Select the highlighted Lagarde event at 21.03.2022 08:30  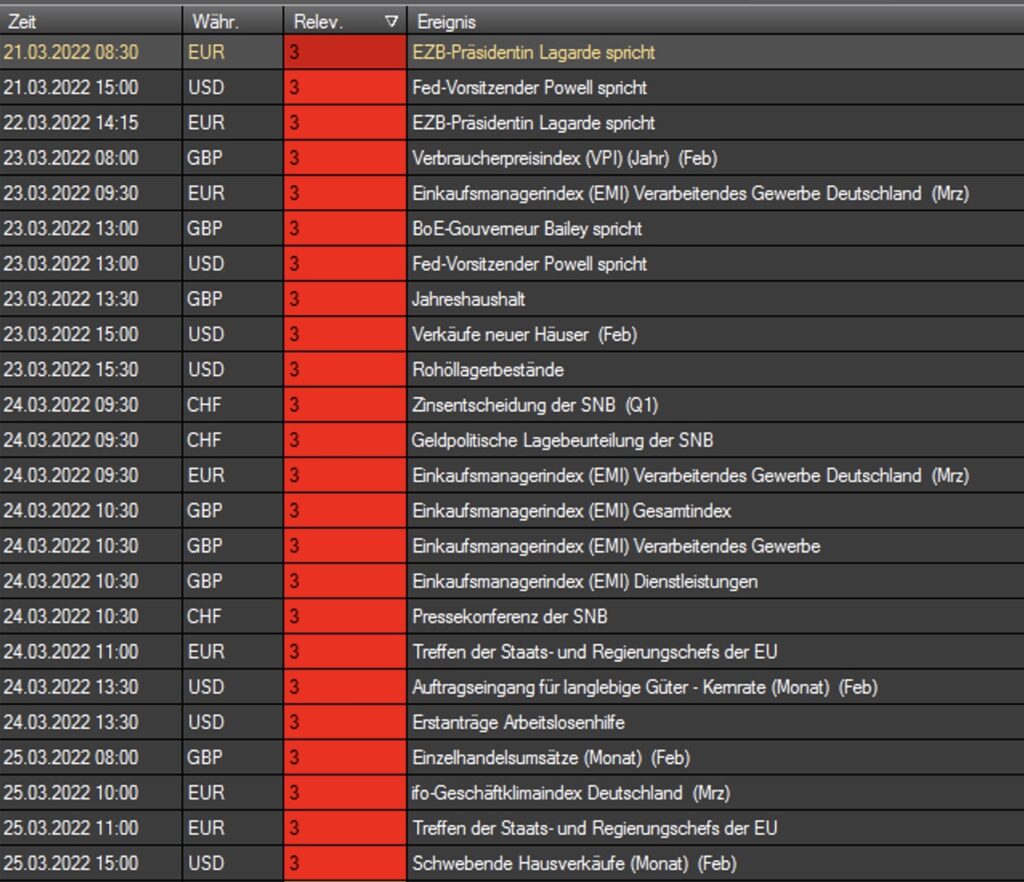[534, 52]
